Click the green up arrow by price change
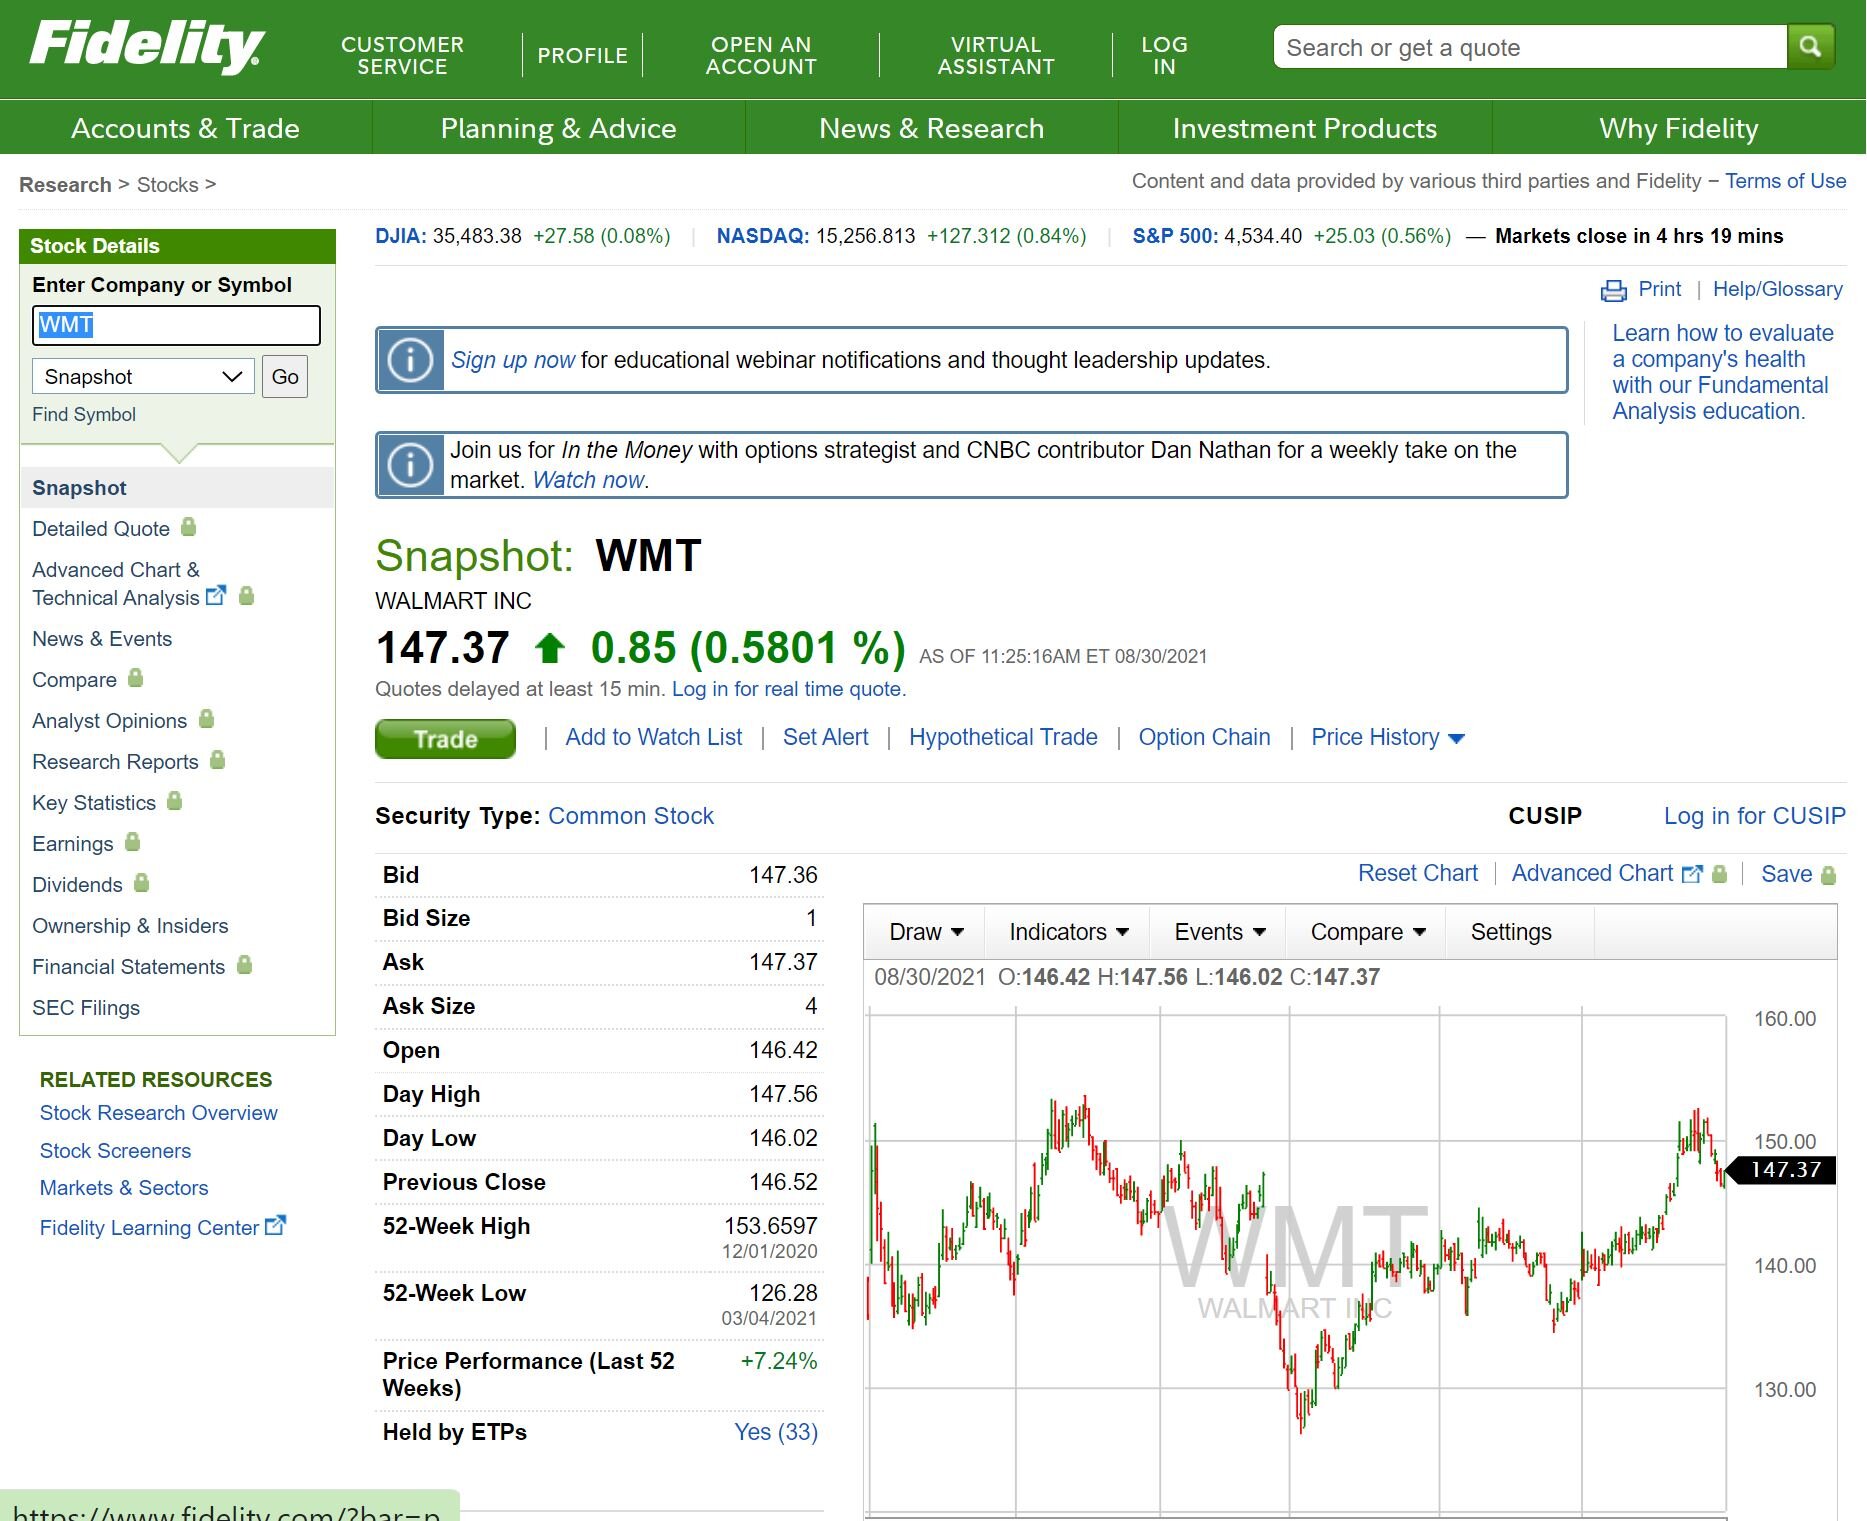Screen dimensions: 1867x1521 pos(549,648)
